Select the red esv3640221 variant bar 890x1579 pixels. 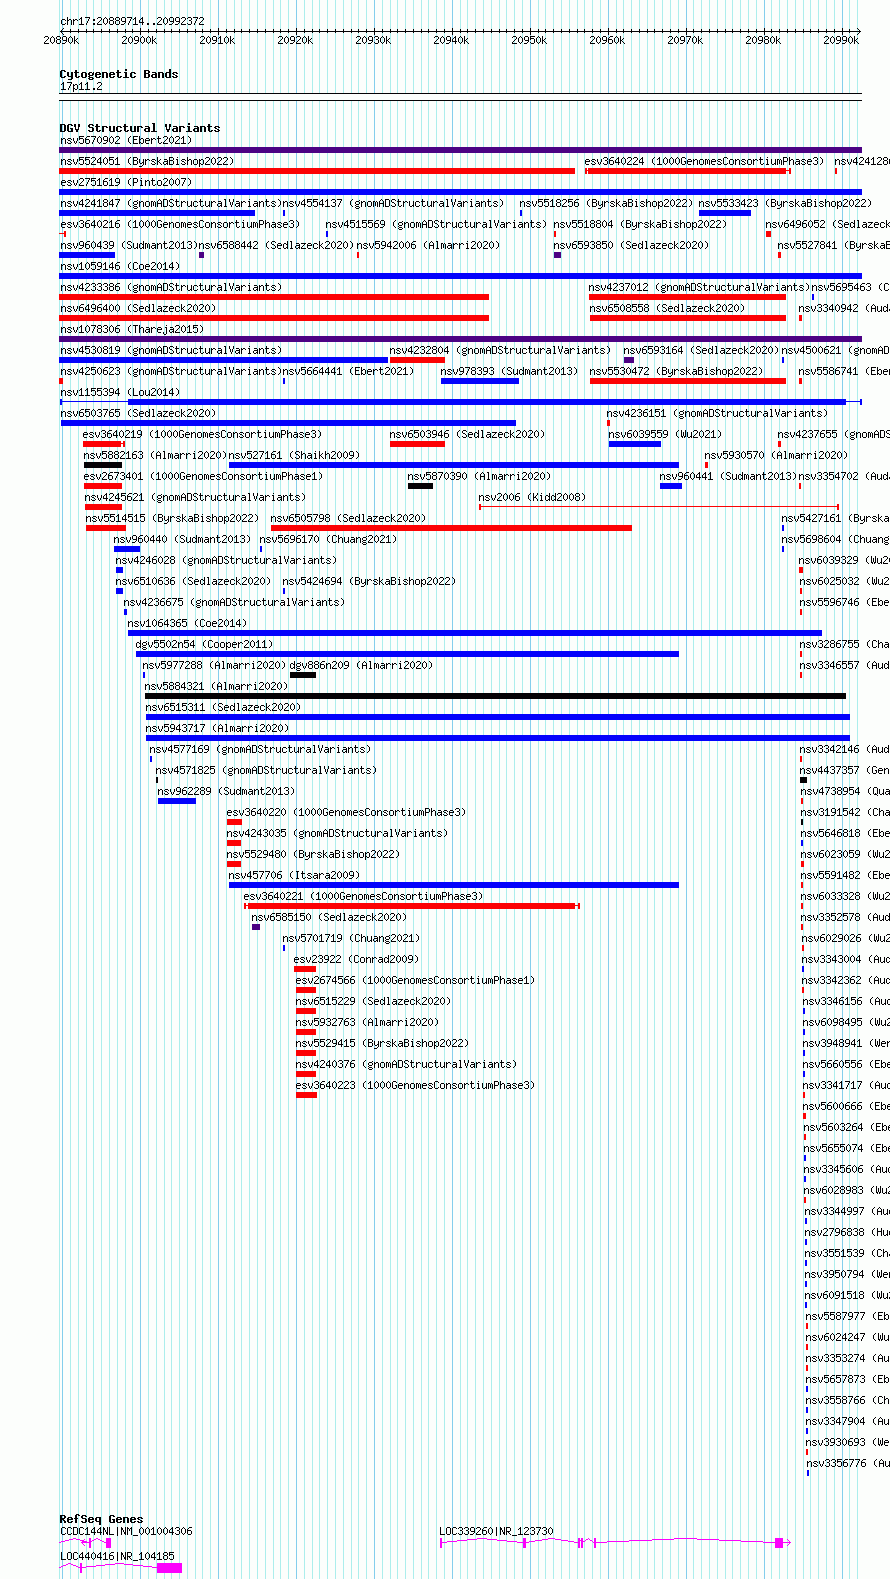412,906
